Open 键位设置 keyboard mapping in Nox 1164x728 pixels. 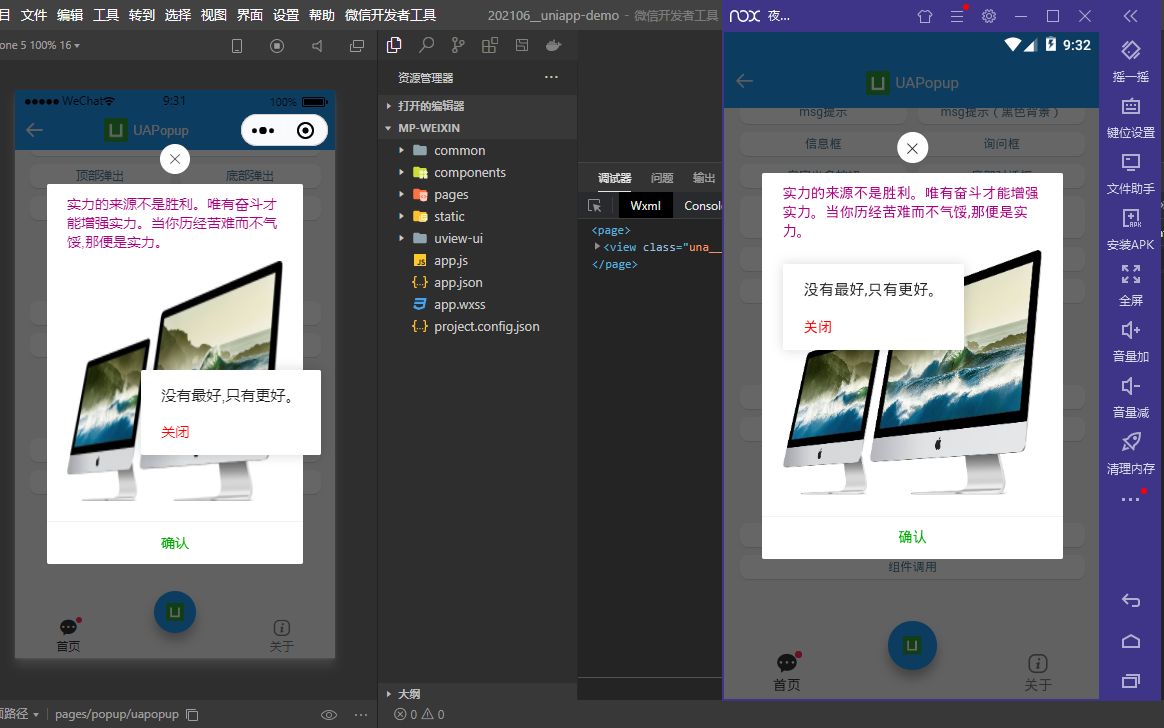click(1131, 113)
